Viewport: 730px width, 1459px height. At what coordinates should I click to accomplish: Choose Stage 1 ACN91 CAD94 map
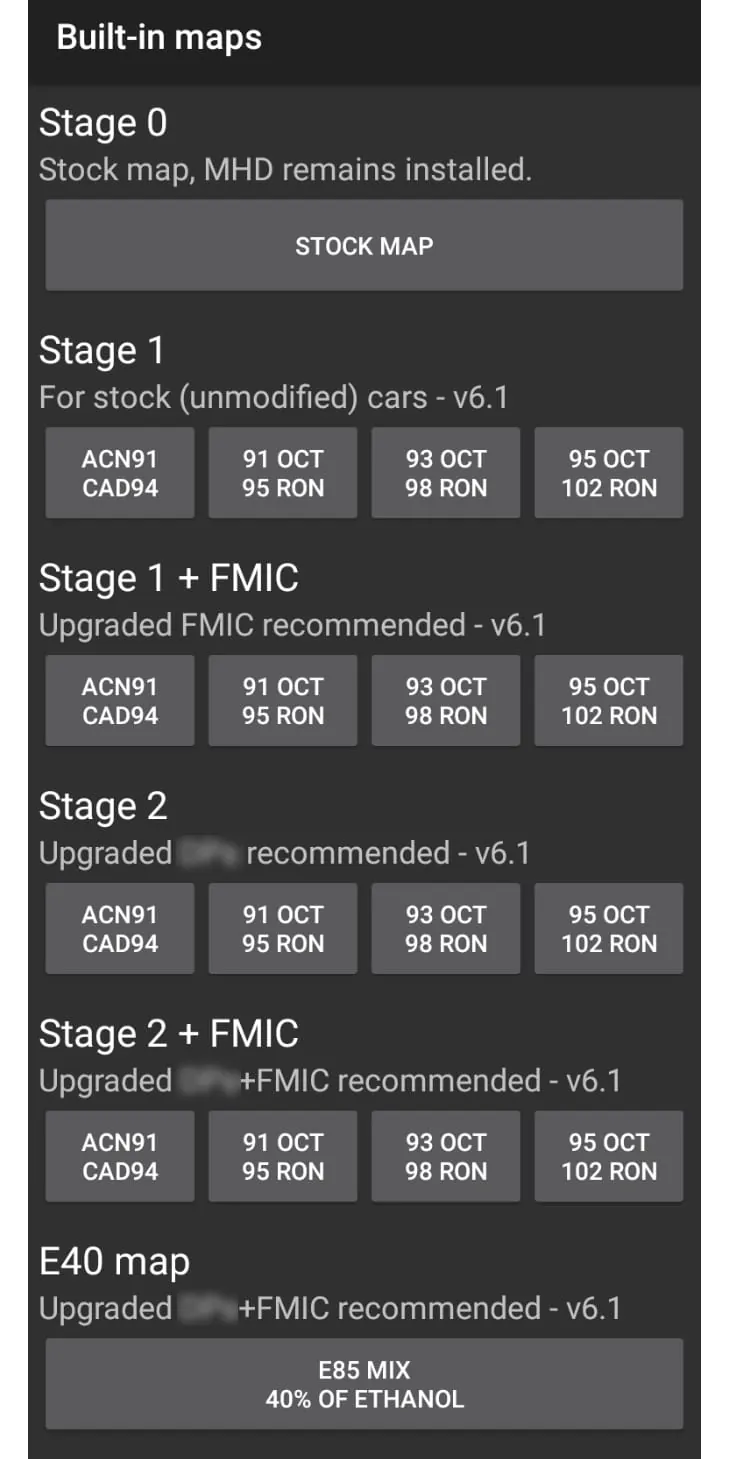(x=120, y=473)
